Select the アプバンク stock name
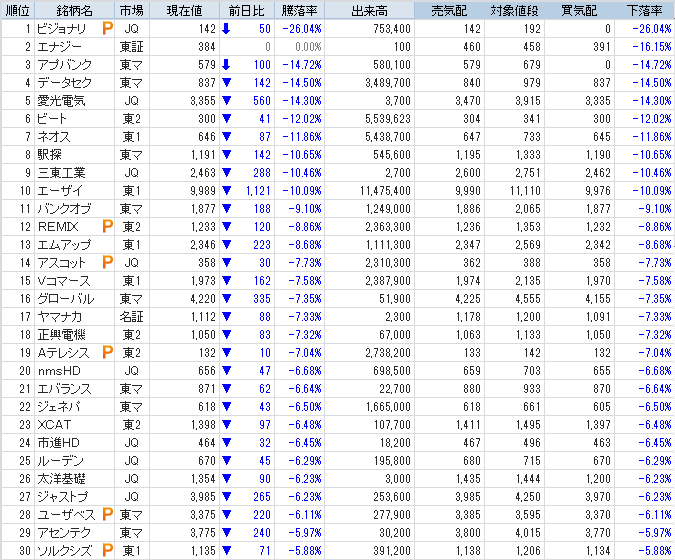Image resolution: width=675 pixels, height=560 pixels. pos(65,65)
